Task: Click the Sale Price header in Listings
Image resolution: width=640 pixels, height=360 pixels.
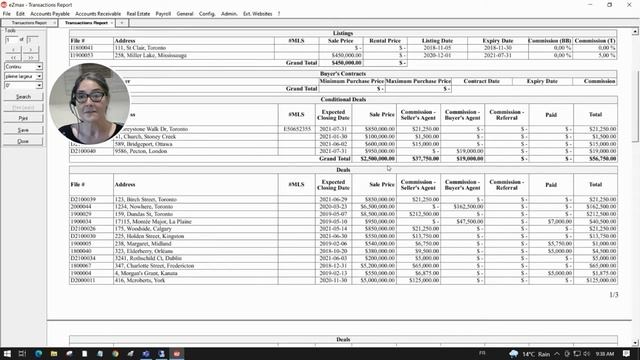Action: [x=340, y=40]
